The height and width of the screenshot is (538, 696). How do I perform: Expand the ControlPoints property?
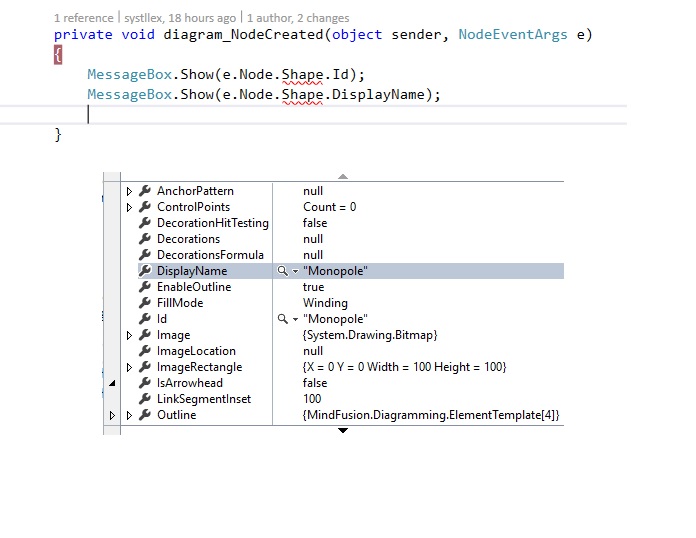tap(129, 207)
